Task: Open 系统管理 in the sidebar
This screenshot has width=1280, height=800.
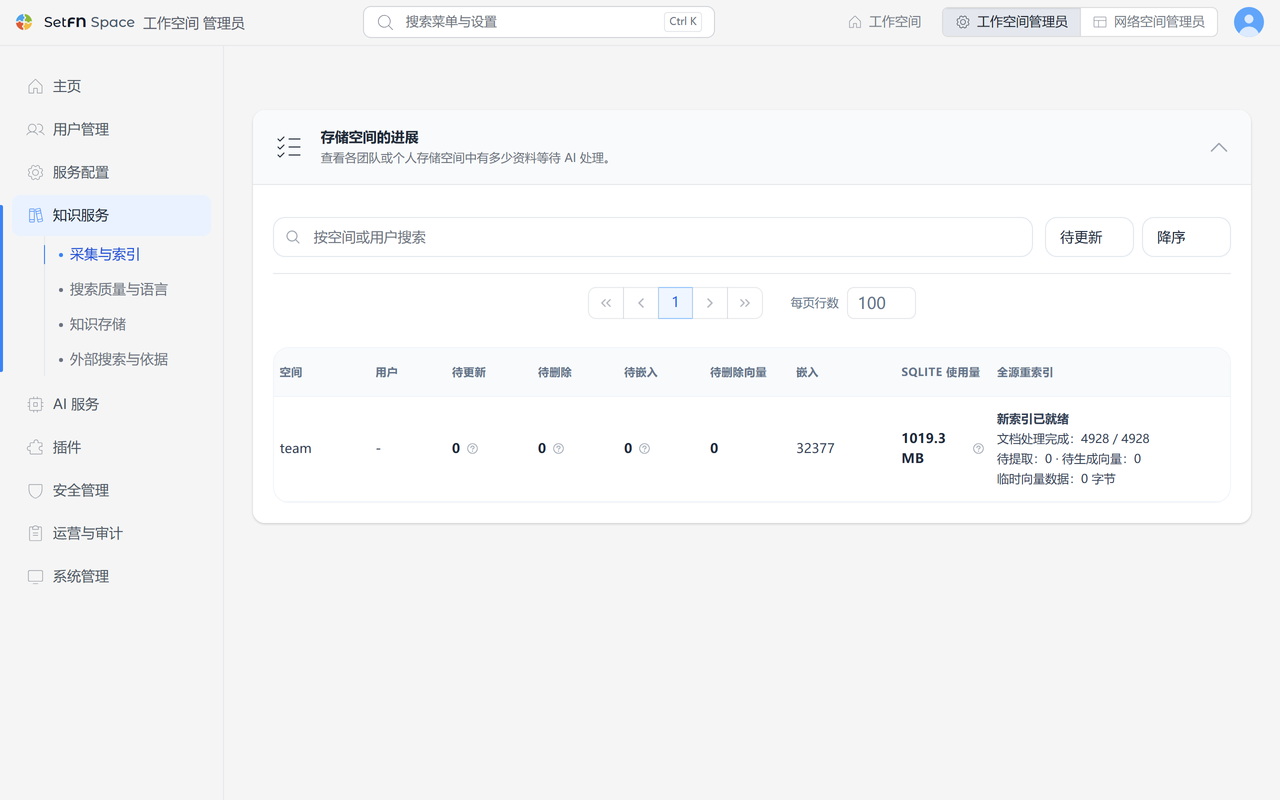Action: (x=112, y=576)
